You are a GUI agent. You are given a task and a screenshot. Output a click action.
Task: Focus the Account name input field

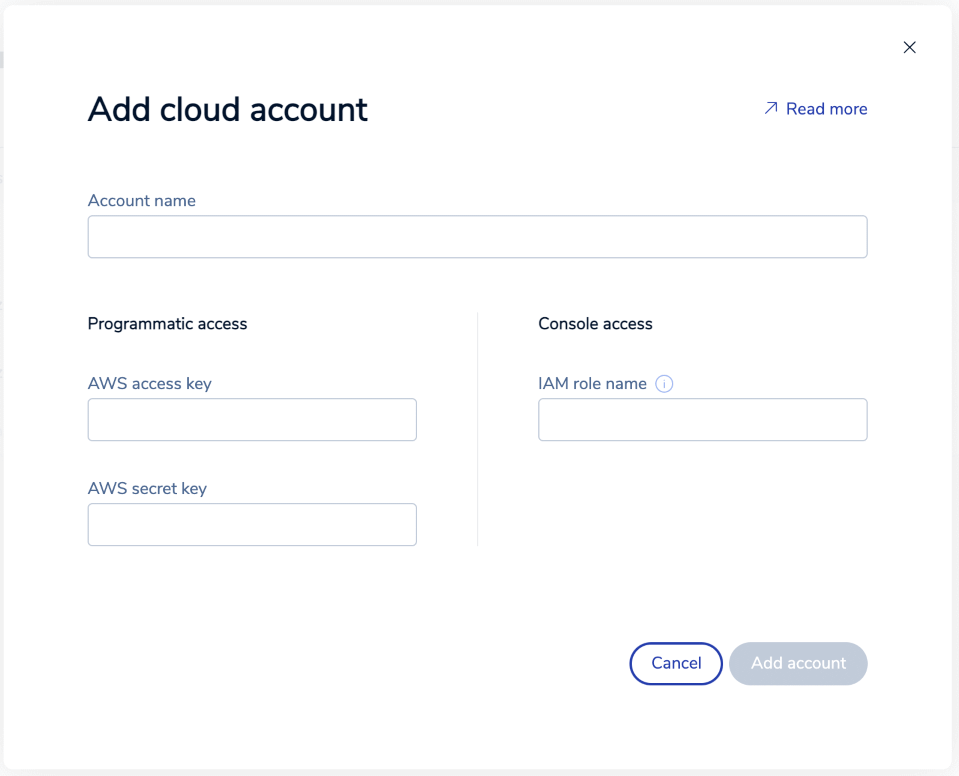[x=477, y=237]
